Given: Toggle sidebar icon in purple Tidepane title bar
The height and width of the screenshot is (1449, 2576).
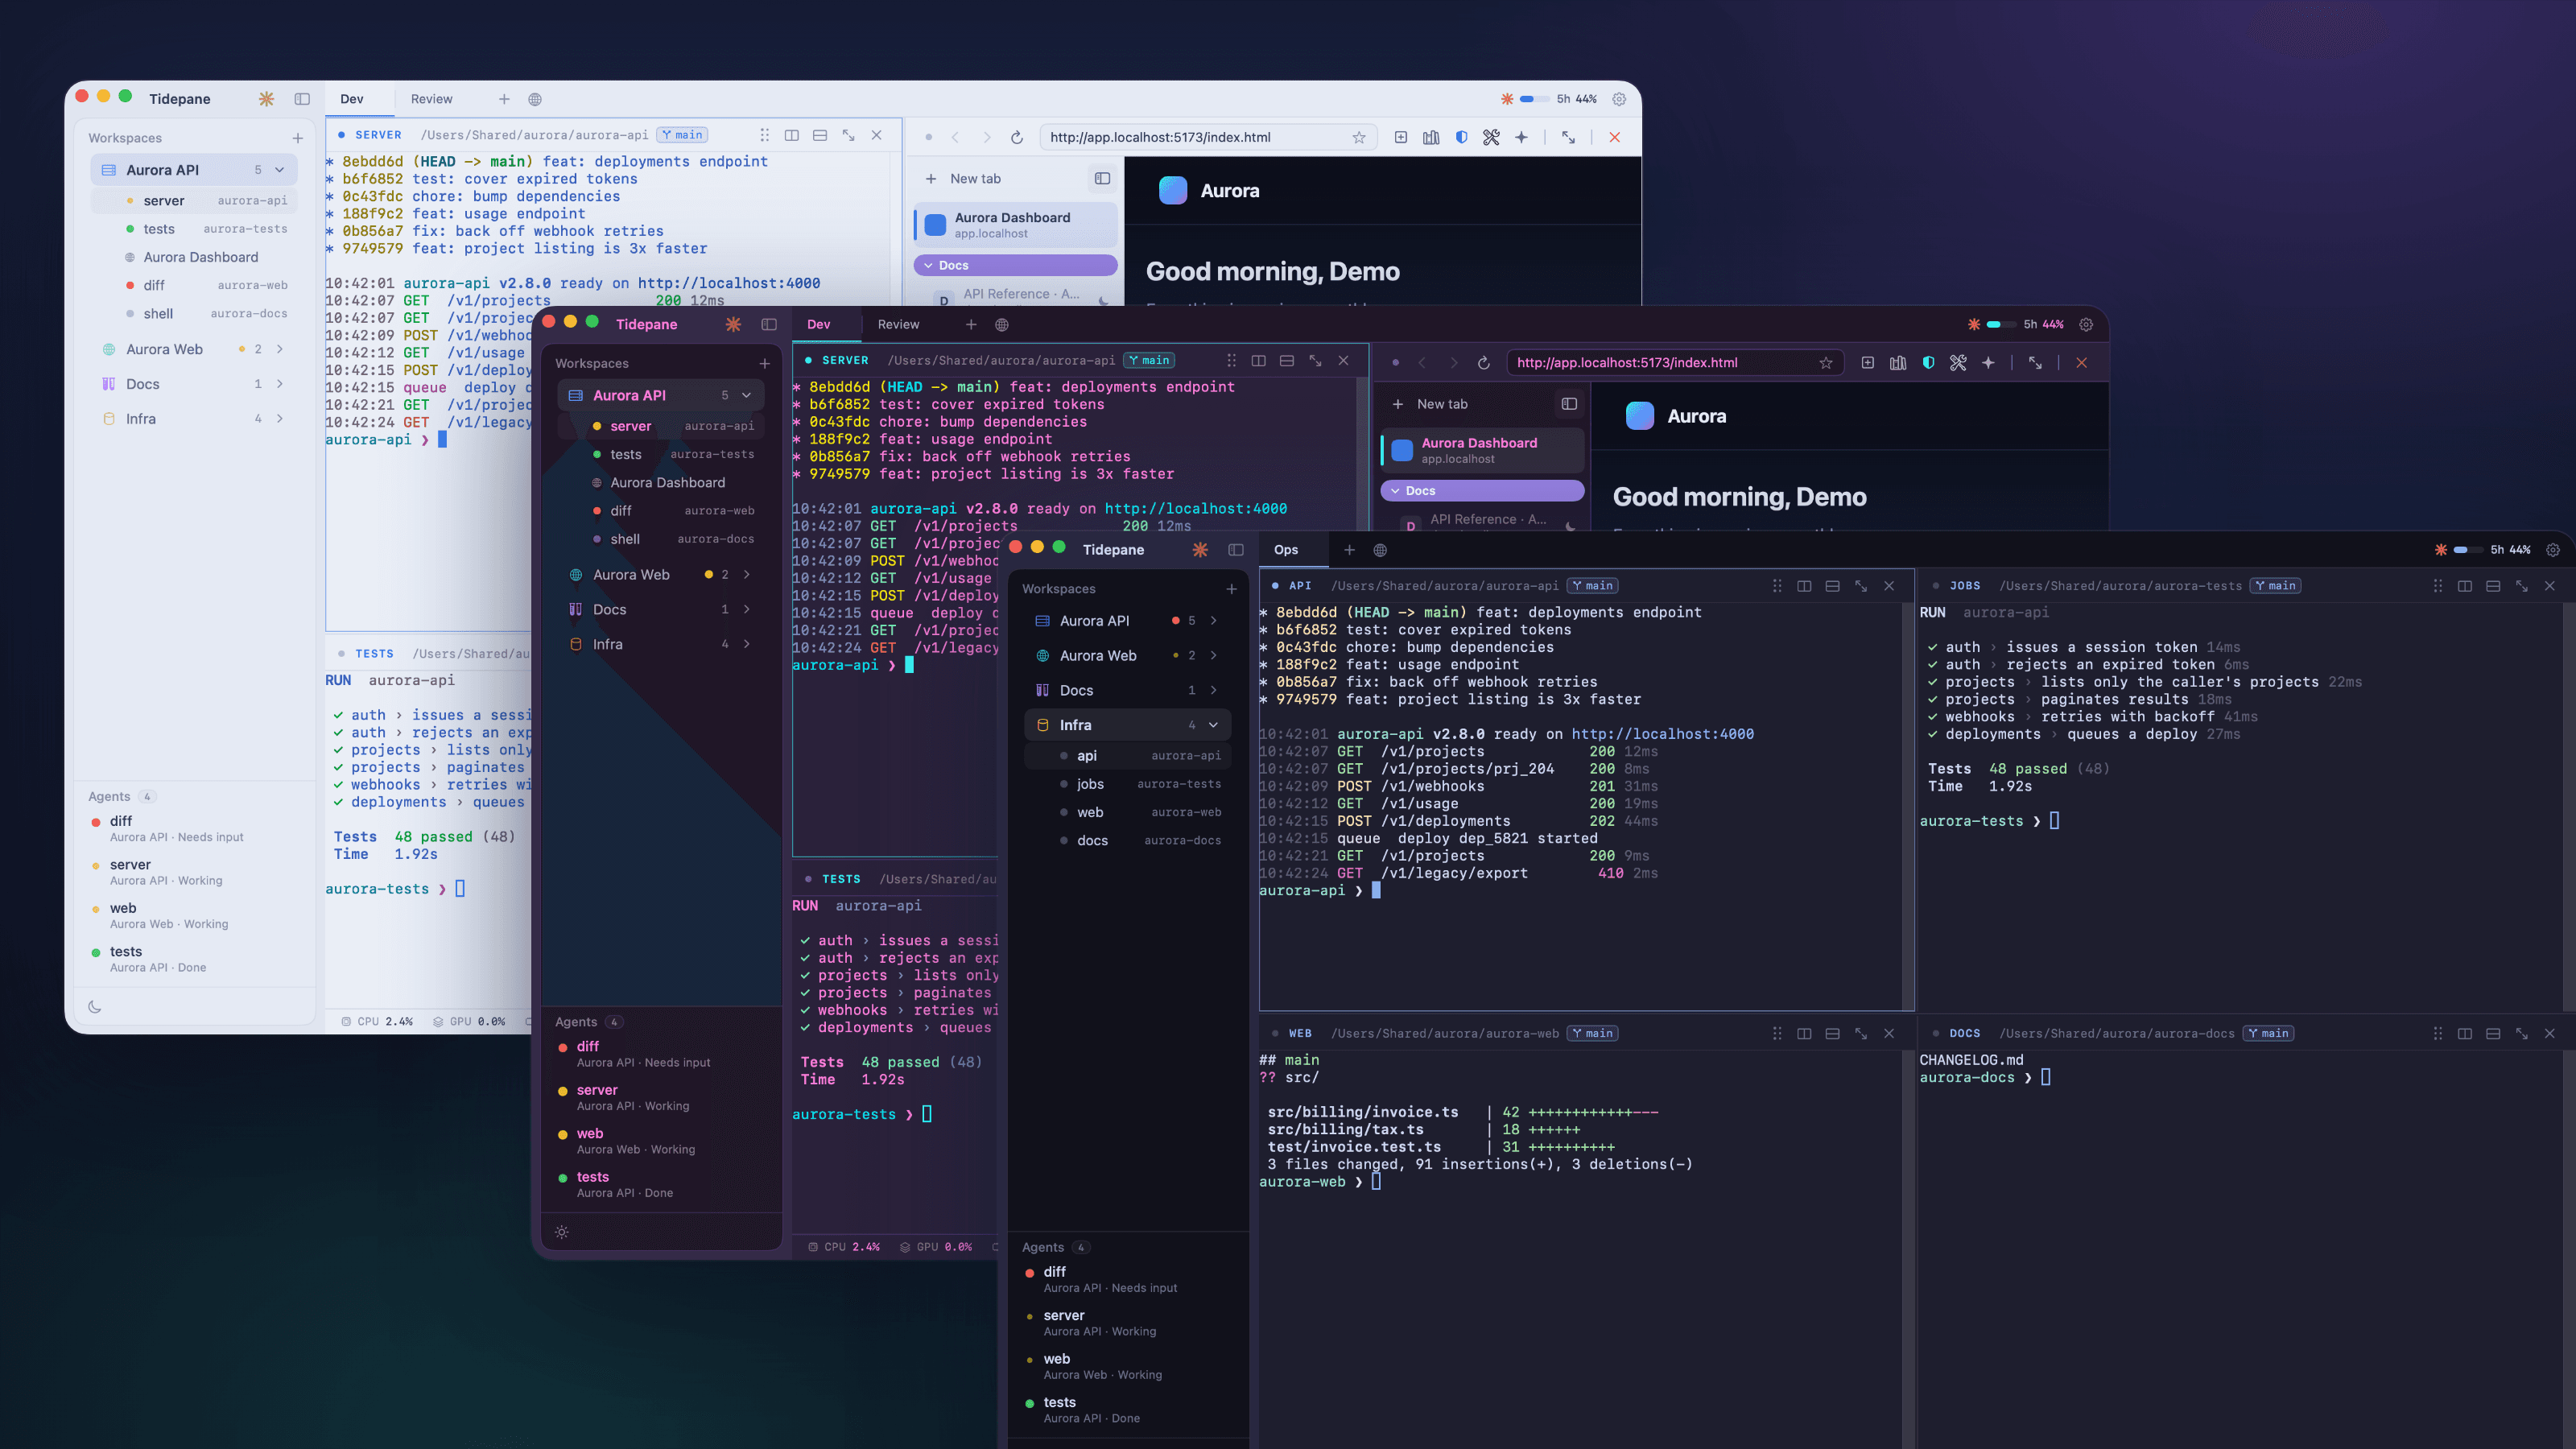Looking at the screenshot, I should coord(769,324).
